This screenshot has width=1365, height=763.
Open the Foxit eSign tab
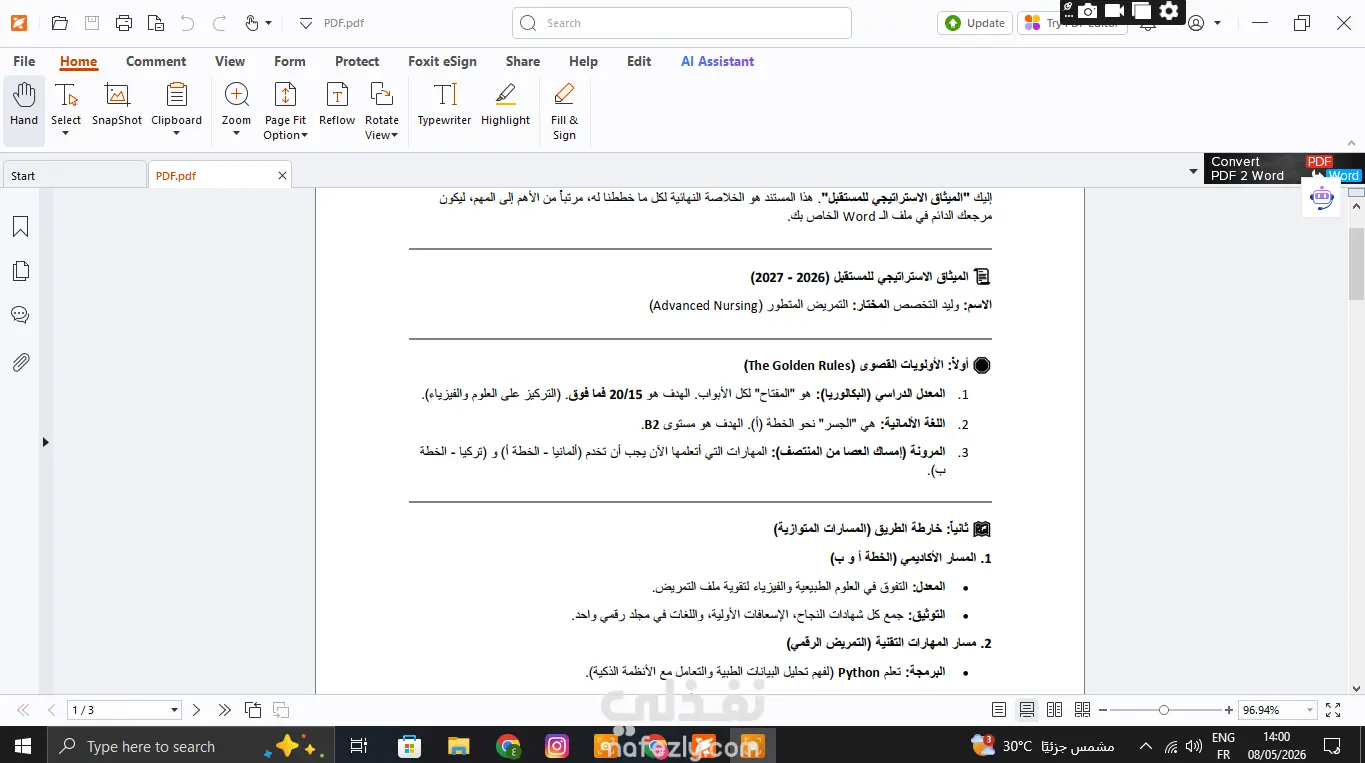click(444, 61)
